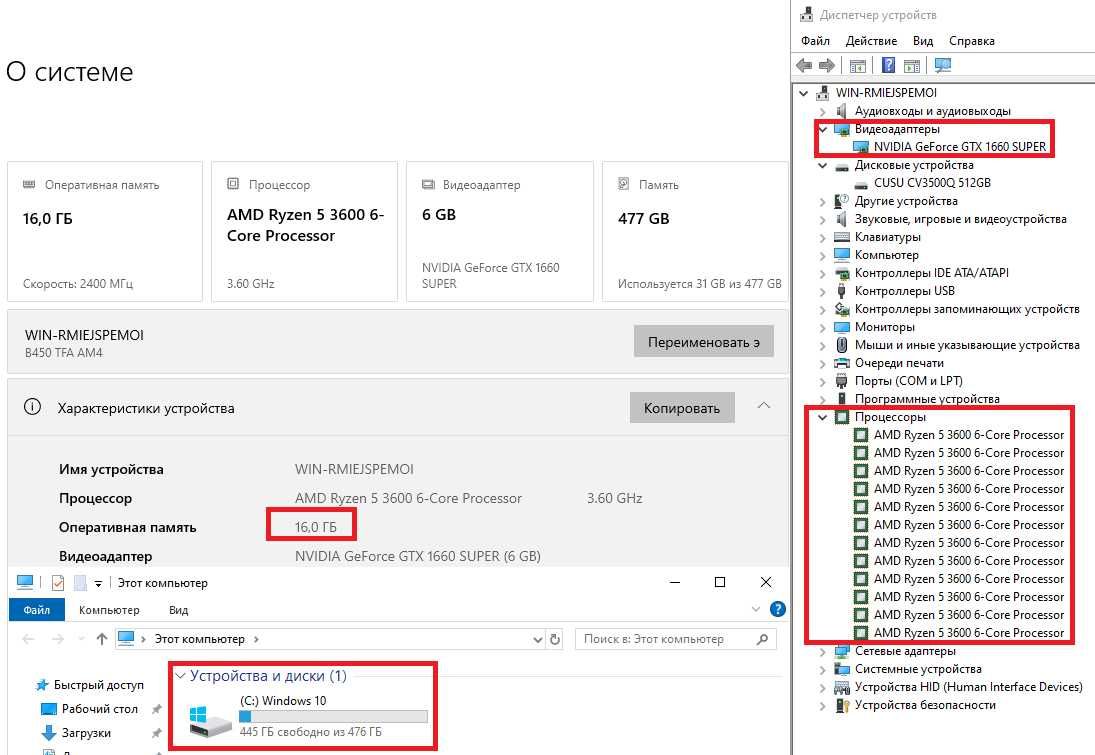1095x755 pixels.
Task: Select the Компьютер category icon in Device Manager
Action: coord(842,255)
